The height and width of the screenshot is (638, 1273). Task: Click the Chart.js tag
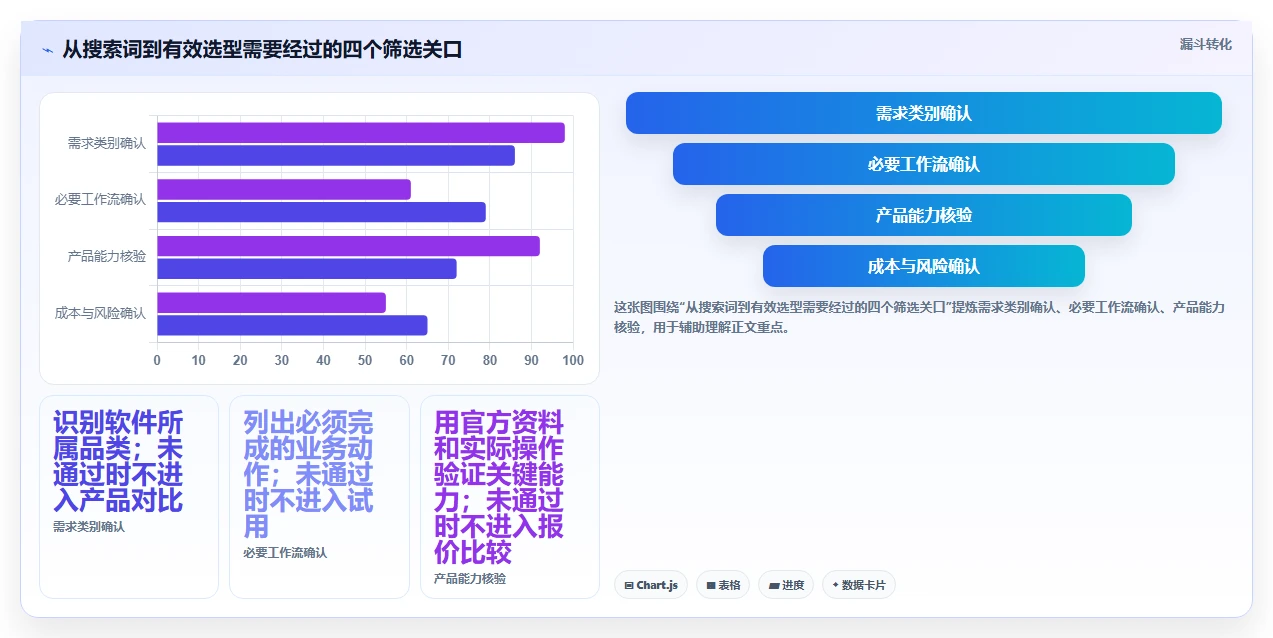[651, 585]
